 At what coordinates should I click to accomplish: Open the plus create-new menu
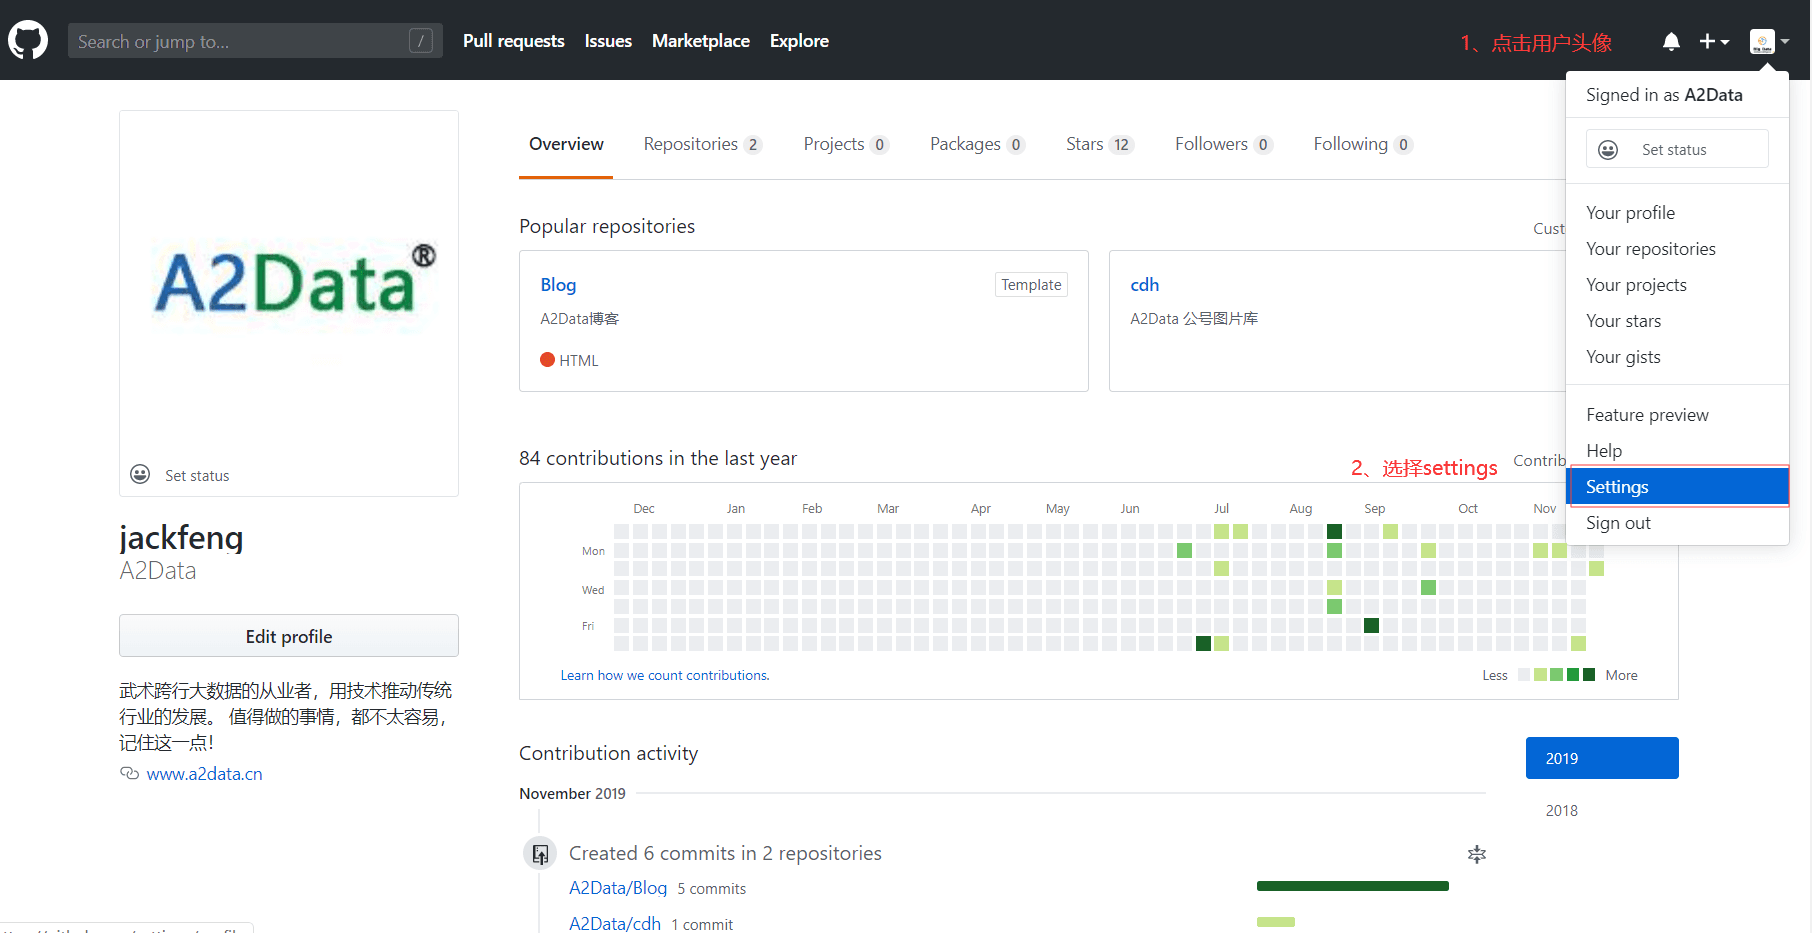[1714, 41]
